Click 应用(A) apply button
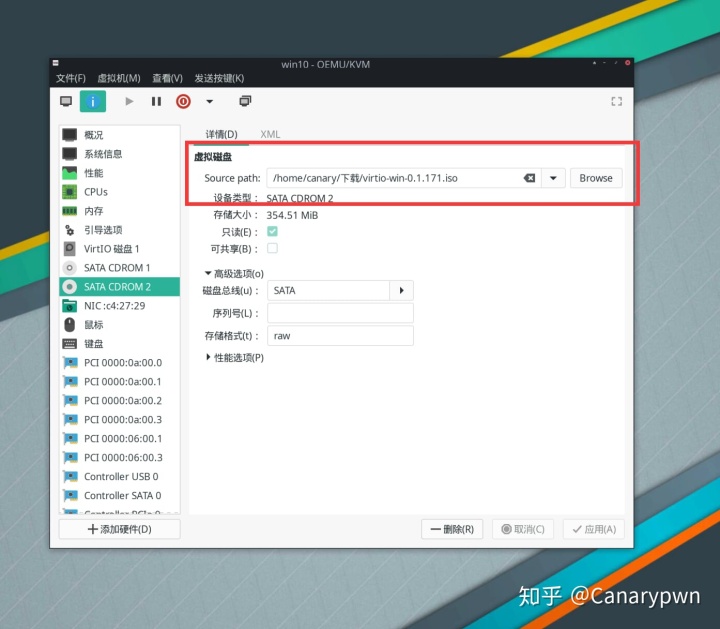This screenshot has width=720, height=629. point(594,529)
